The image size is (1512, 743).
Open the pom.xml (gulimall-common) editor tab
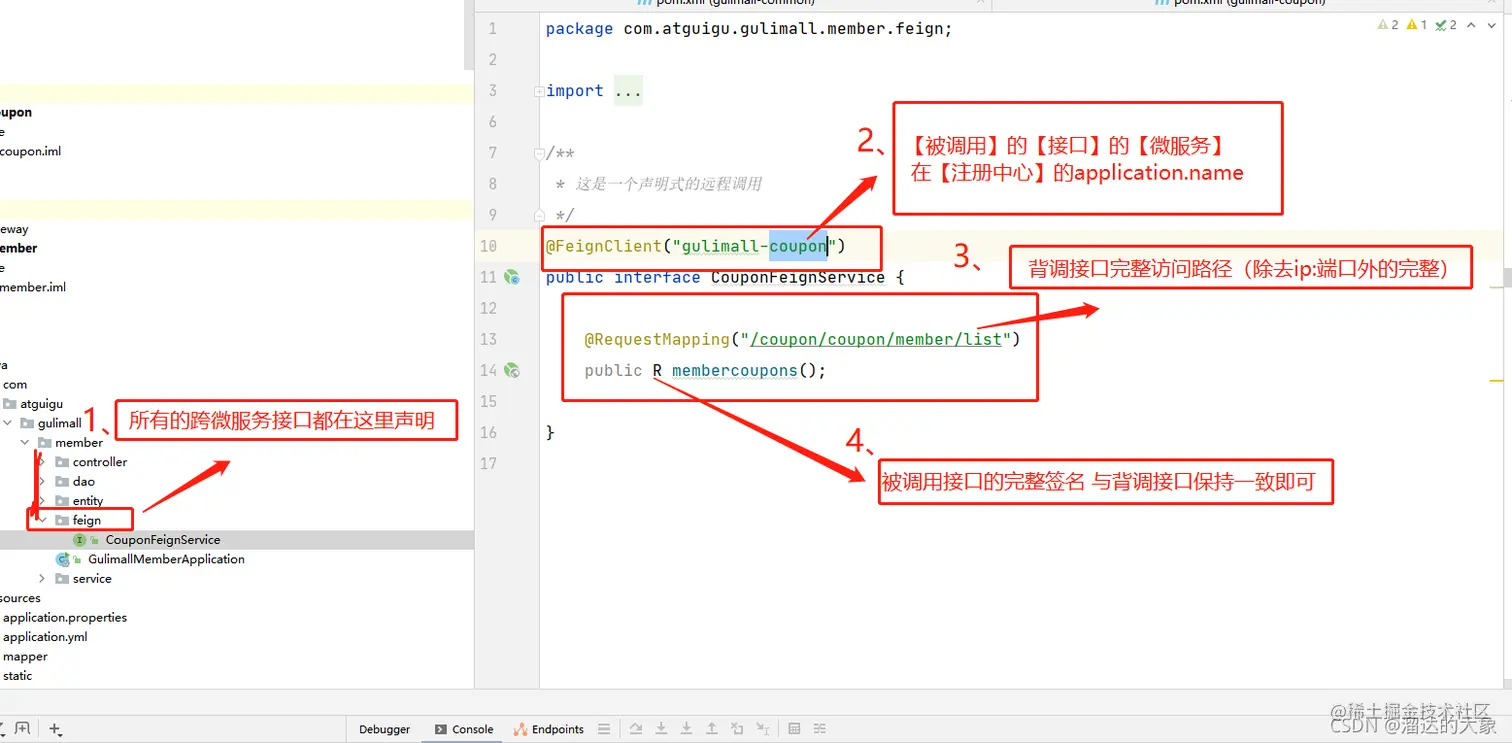(735, 3)
